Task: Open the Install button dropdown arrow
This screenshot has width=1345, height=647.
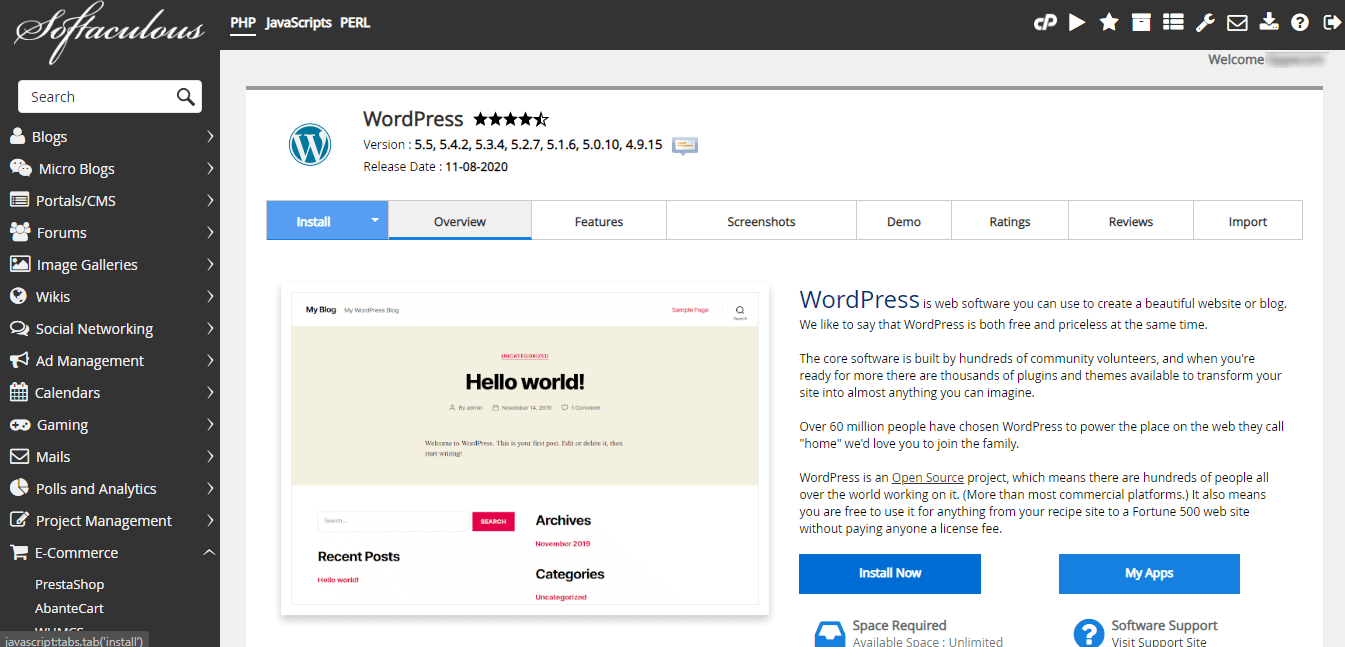Action: (x=375, y=220)
